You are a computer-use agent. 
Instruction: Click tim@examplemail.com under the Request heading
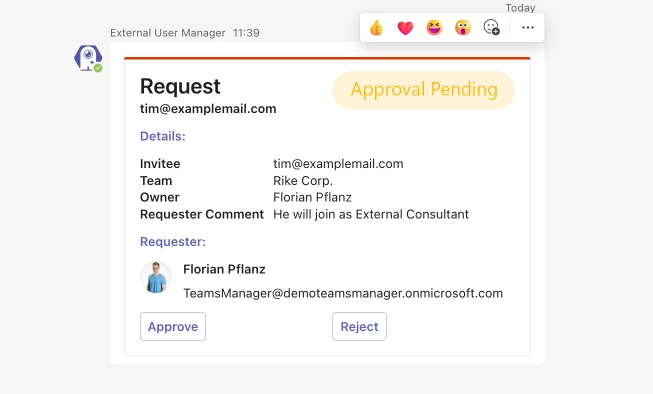pyautogui.click(x=208, y=109)
